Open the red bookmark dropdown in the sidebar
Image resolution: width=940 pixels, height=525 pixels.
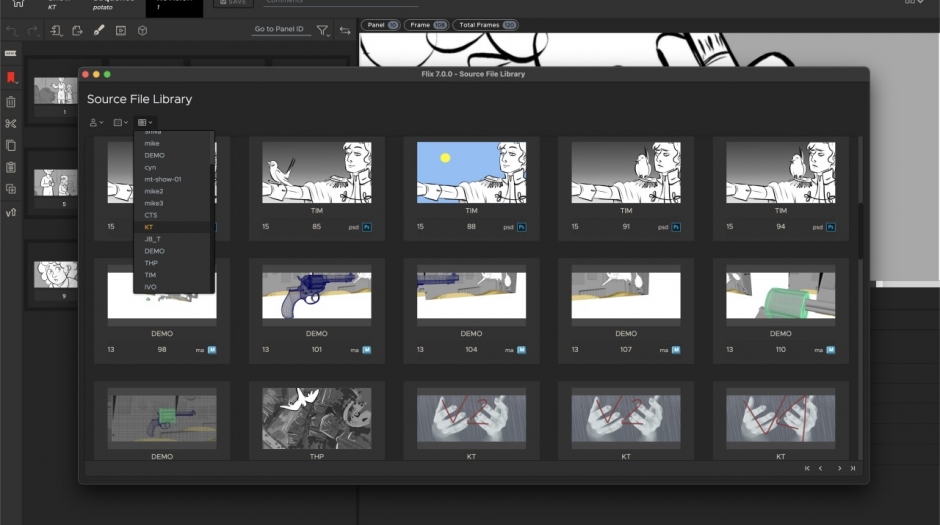(x=11, y=78)
